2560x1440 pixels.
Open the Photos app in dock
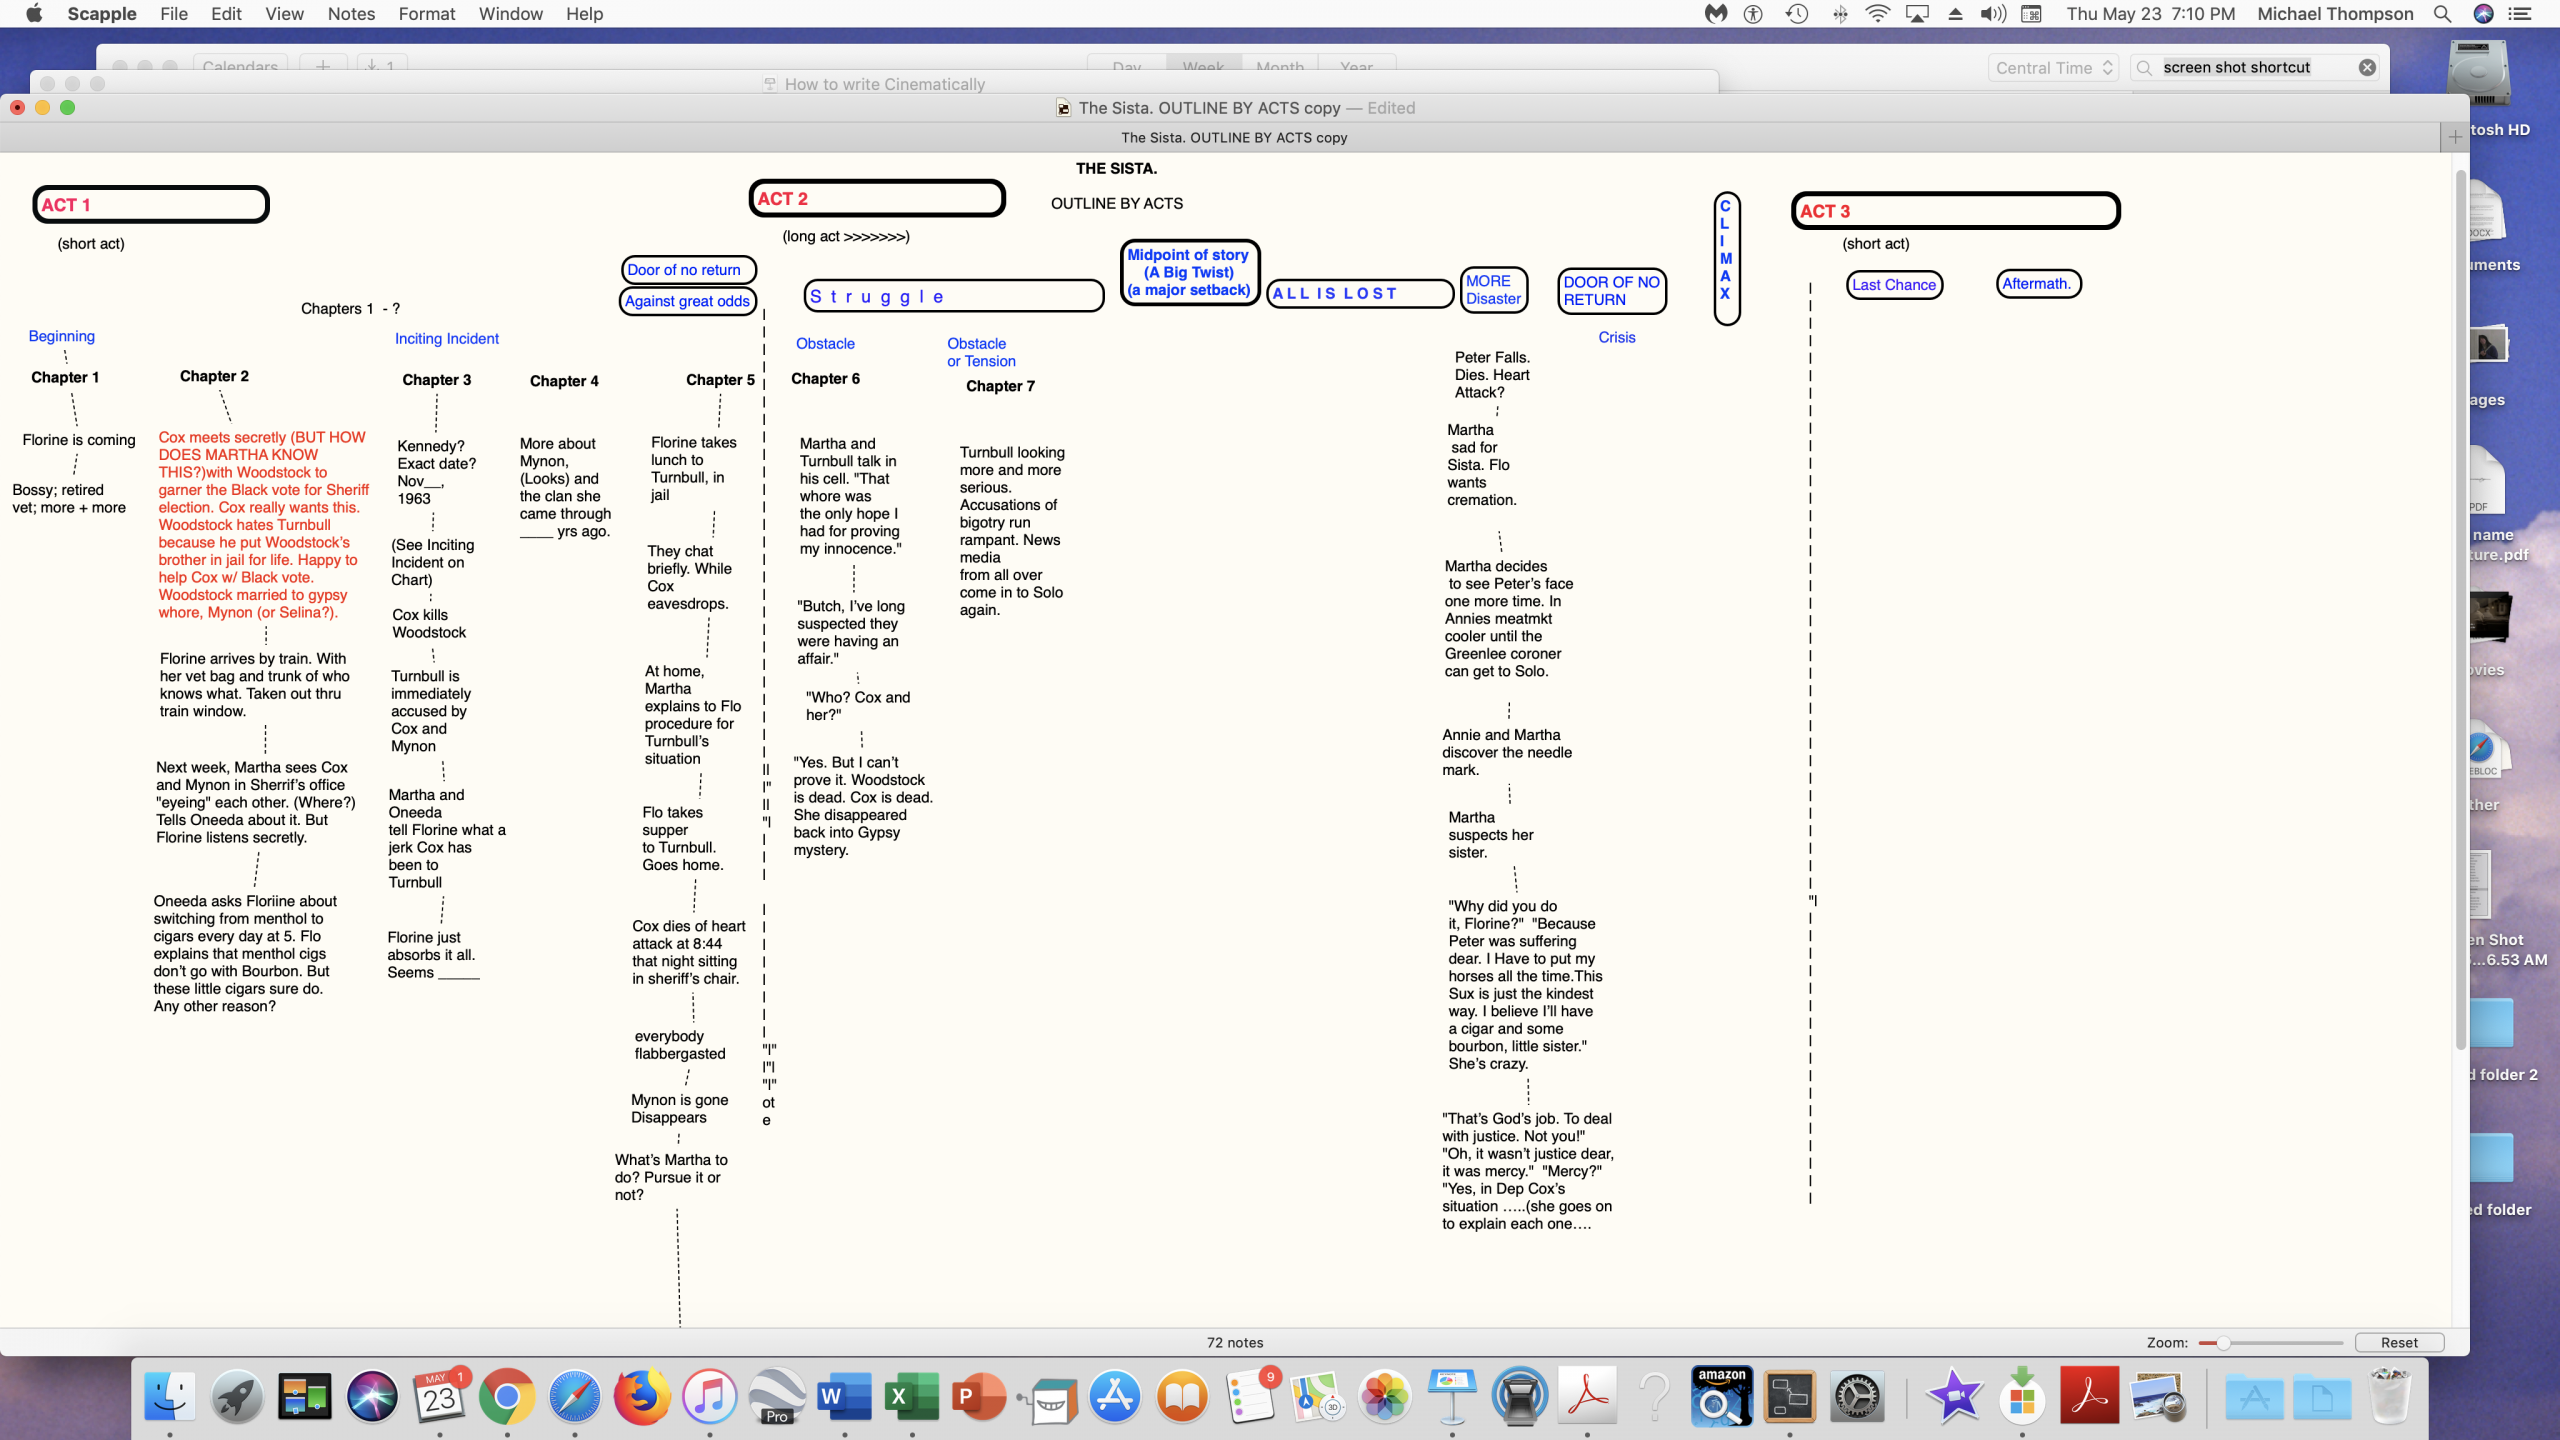pos(1385,1396)
